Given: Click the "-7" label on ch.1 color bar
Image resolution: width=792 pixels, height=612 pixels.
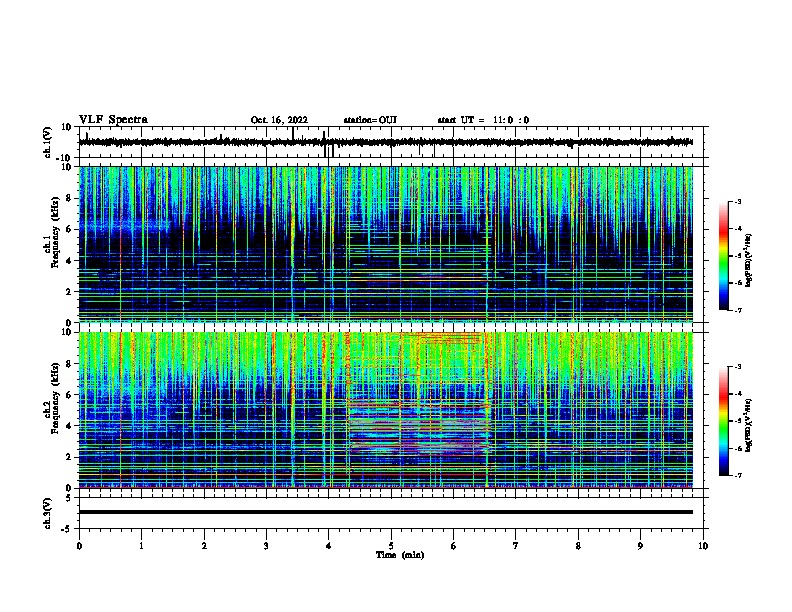Looking at the screenshot, I should [x=737, y=310].
